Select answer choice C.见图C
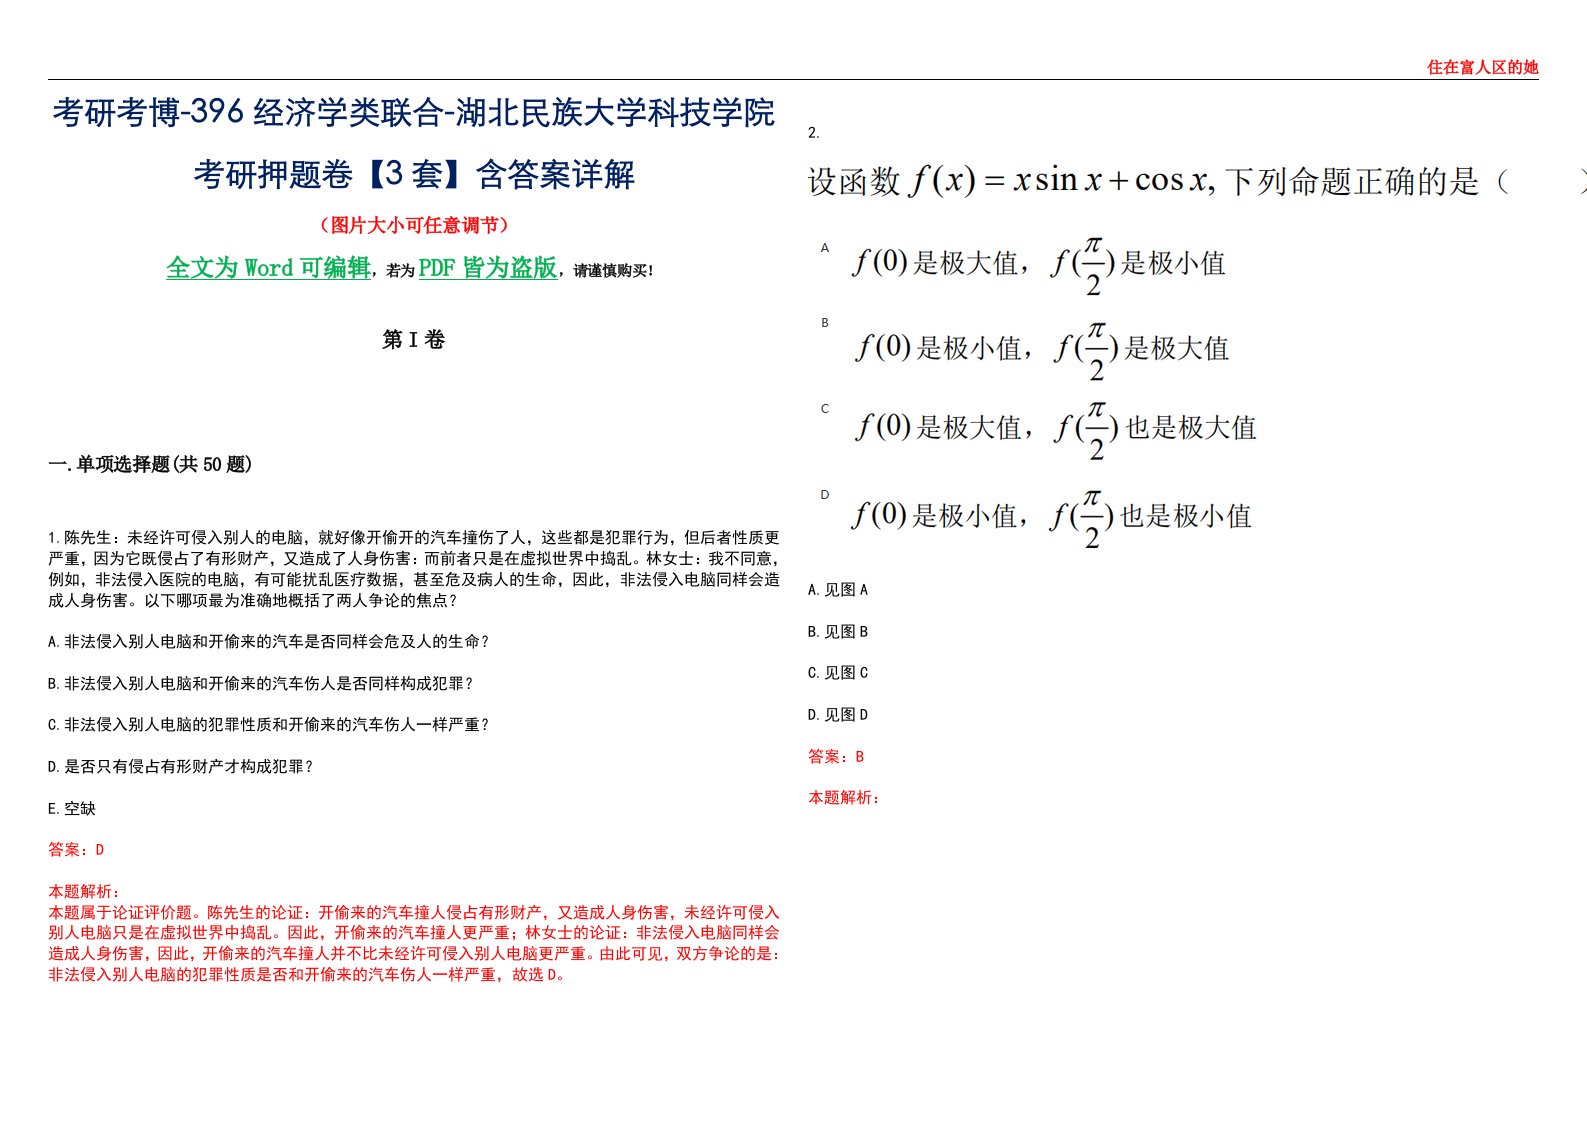This screenshot has height=1122, width=1587. [x=838, y=673]
